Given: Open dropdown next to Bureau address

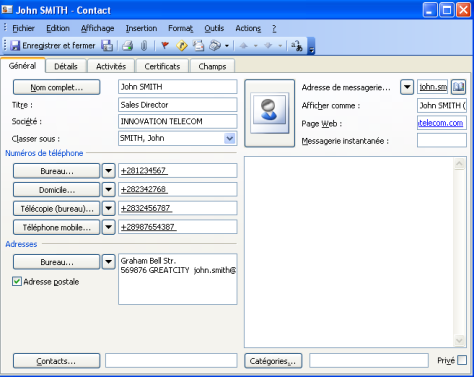Looking at the screenshot, I should (x=108, y=262).
